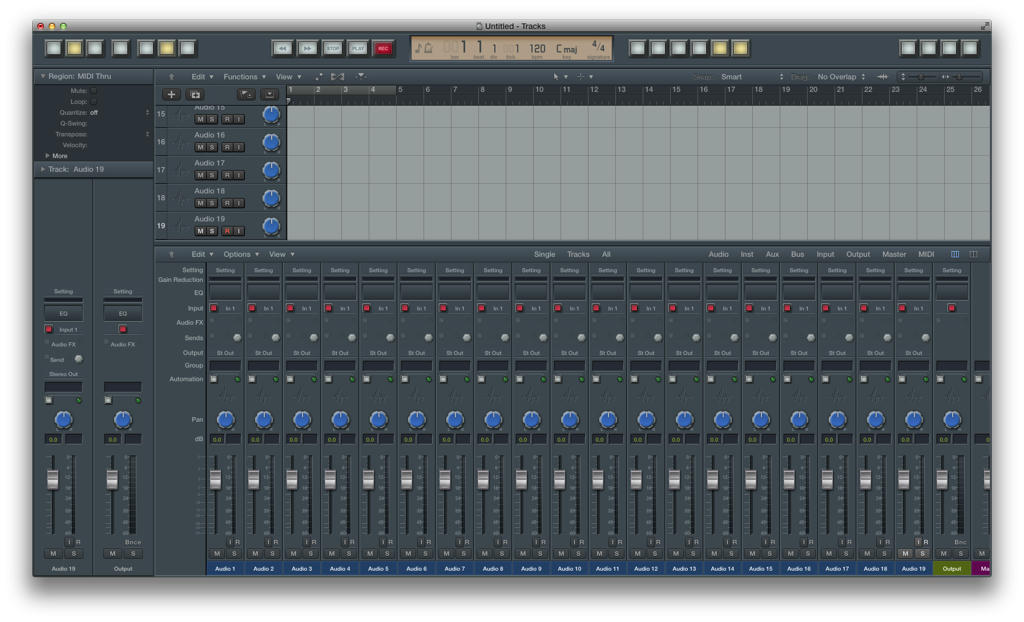Viewport: 1024px width, 622px height.
Task: Open the No Overlap drag mode dropdown
Action: coord(838,75)
